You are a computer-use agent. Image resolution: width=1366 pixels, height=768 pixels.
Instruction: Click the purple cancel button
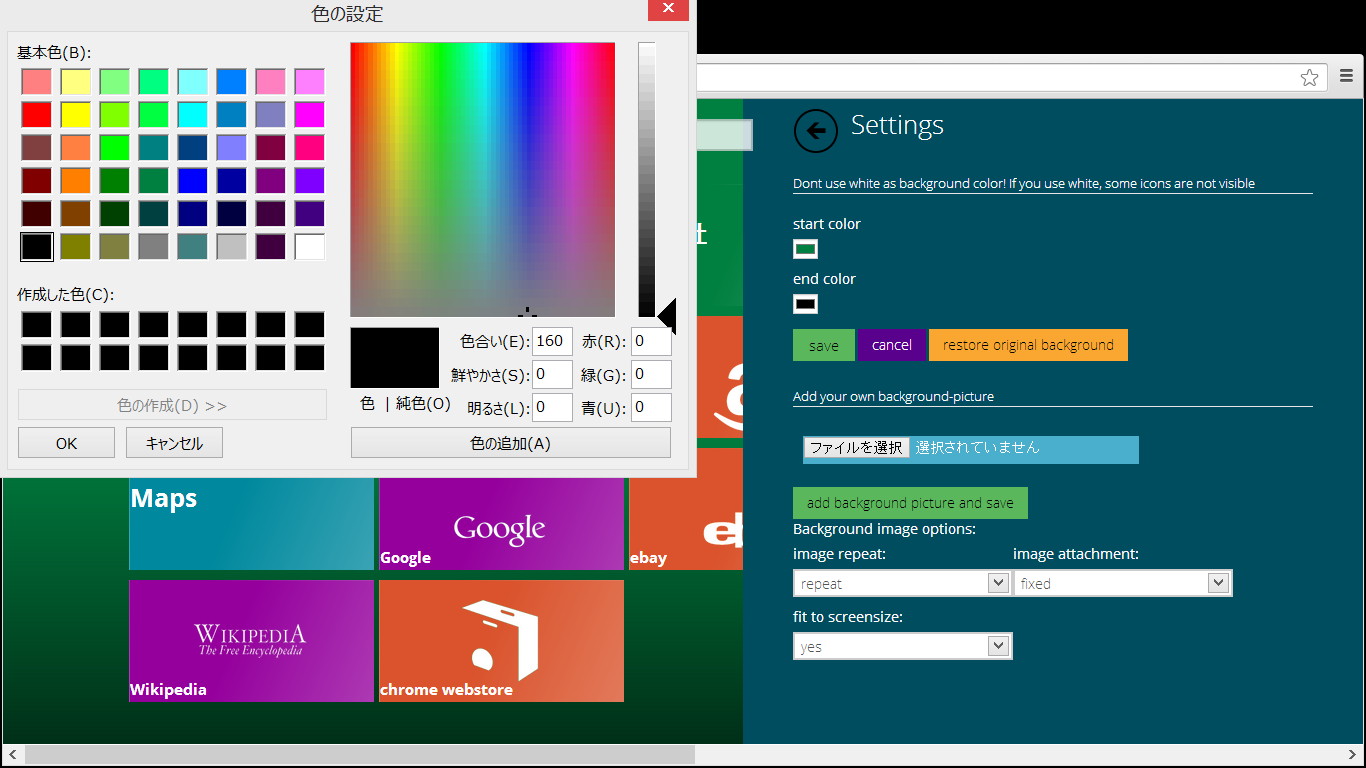click(892, 345)
